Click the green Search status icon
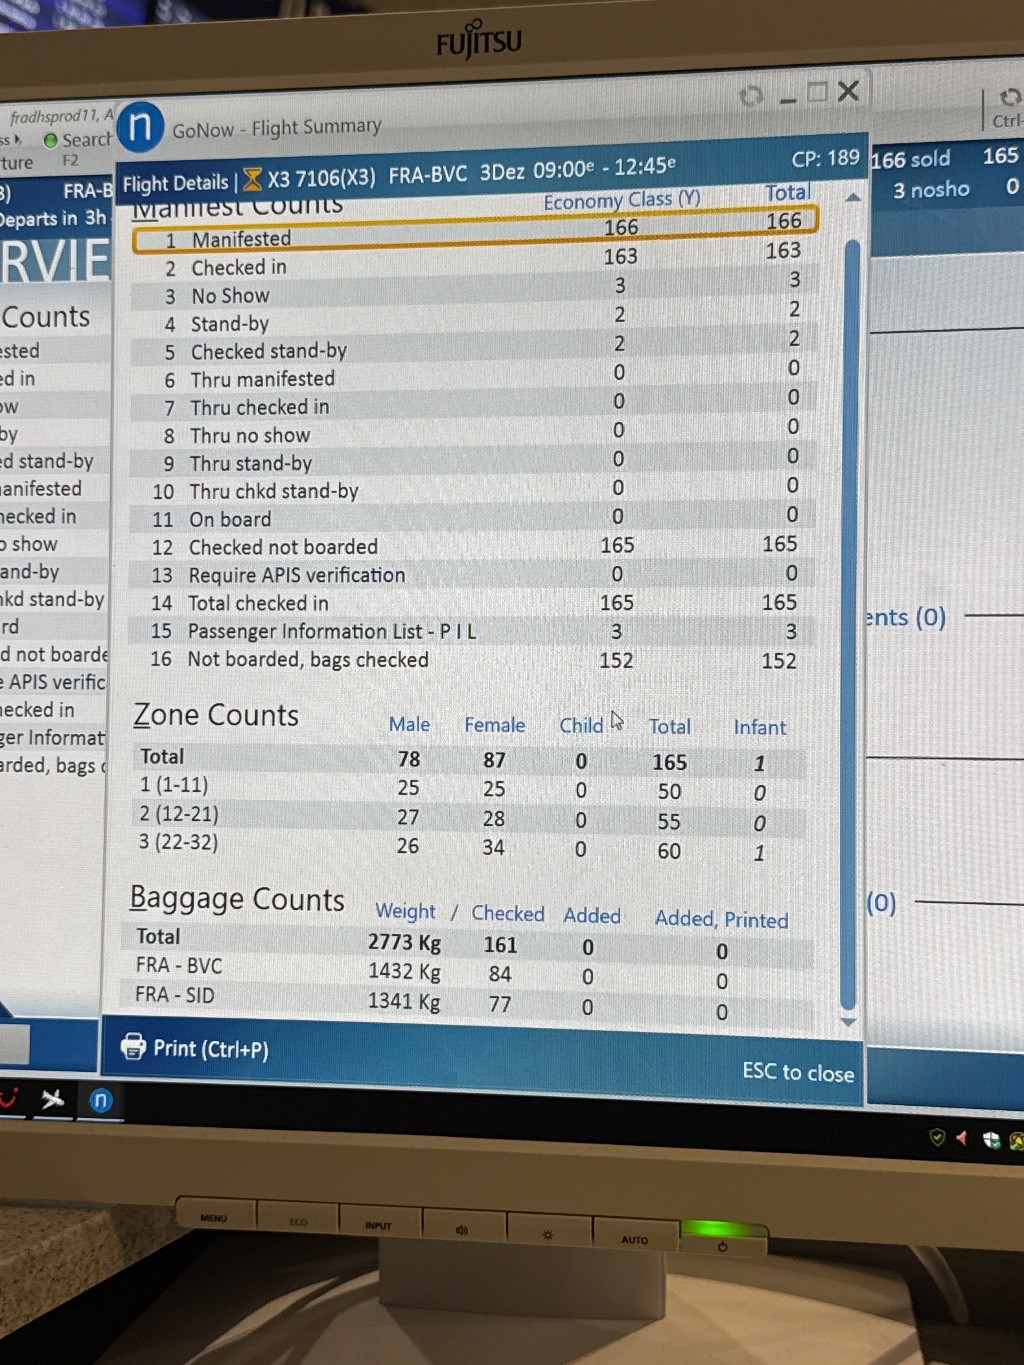1024x1365 pixels. click(50, 141)
